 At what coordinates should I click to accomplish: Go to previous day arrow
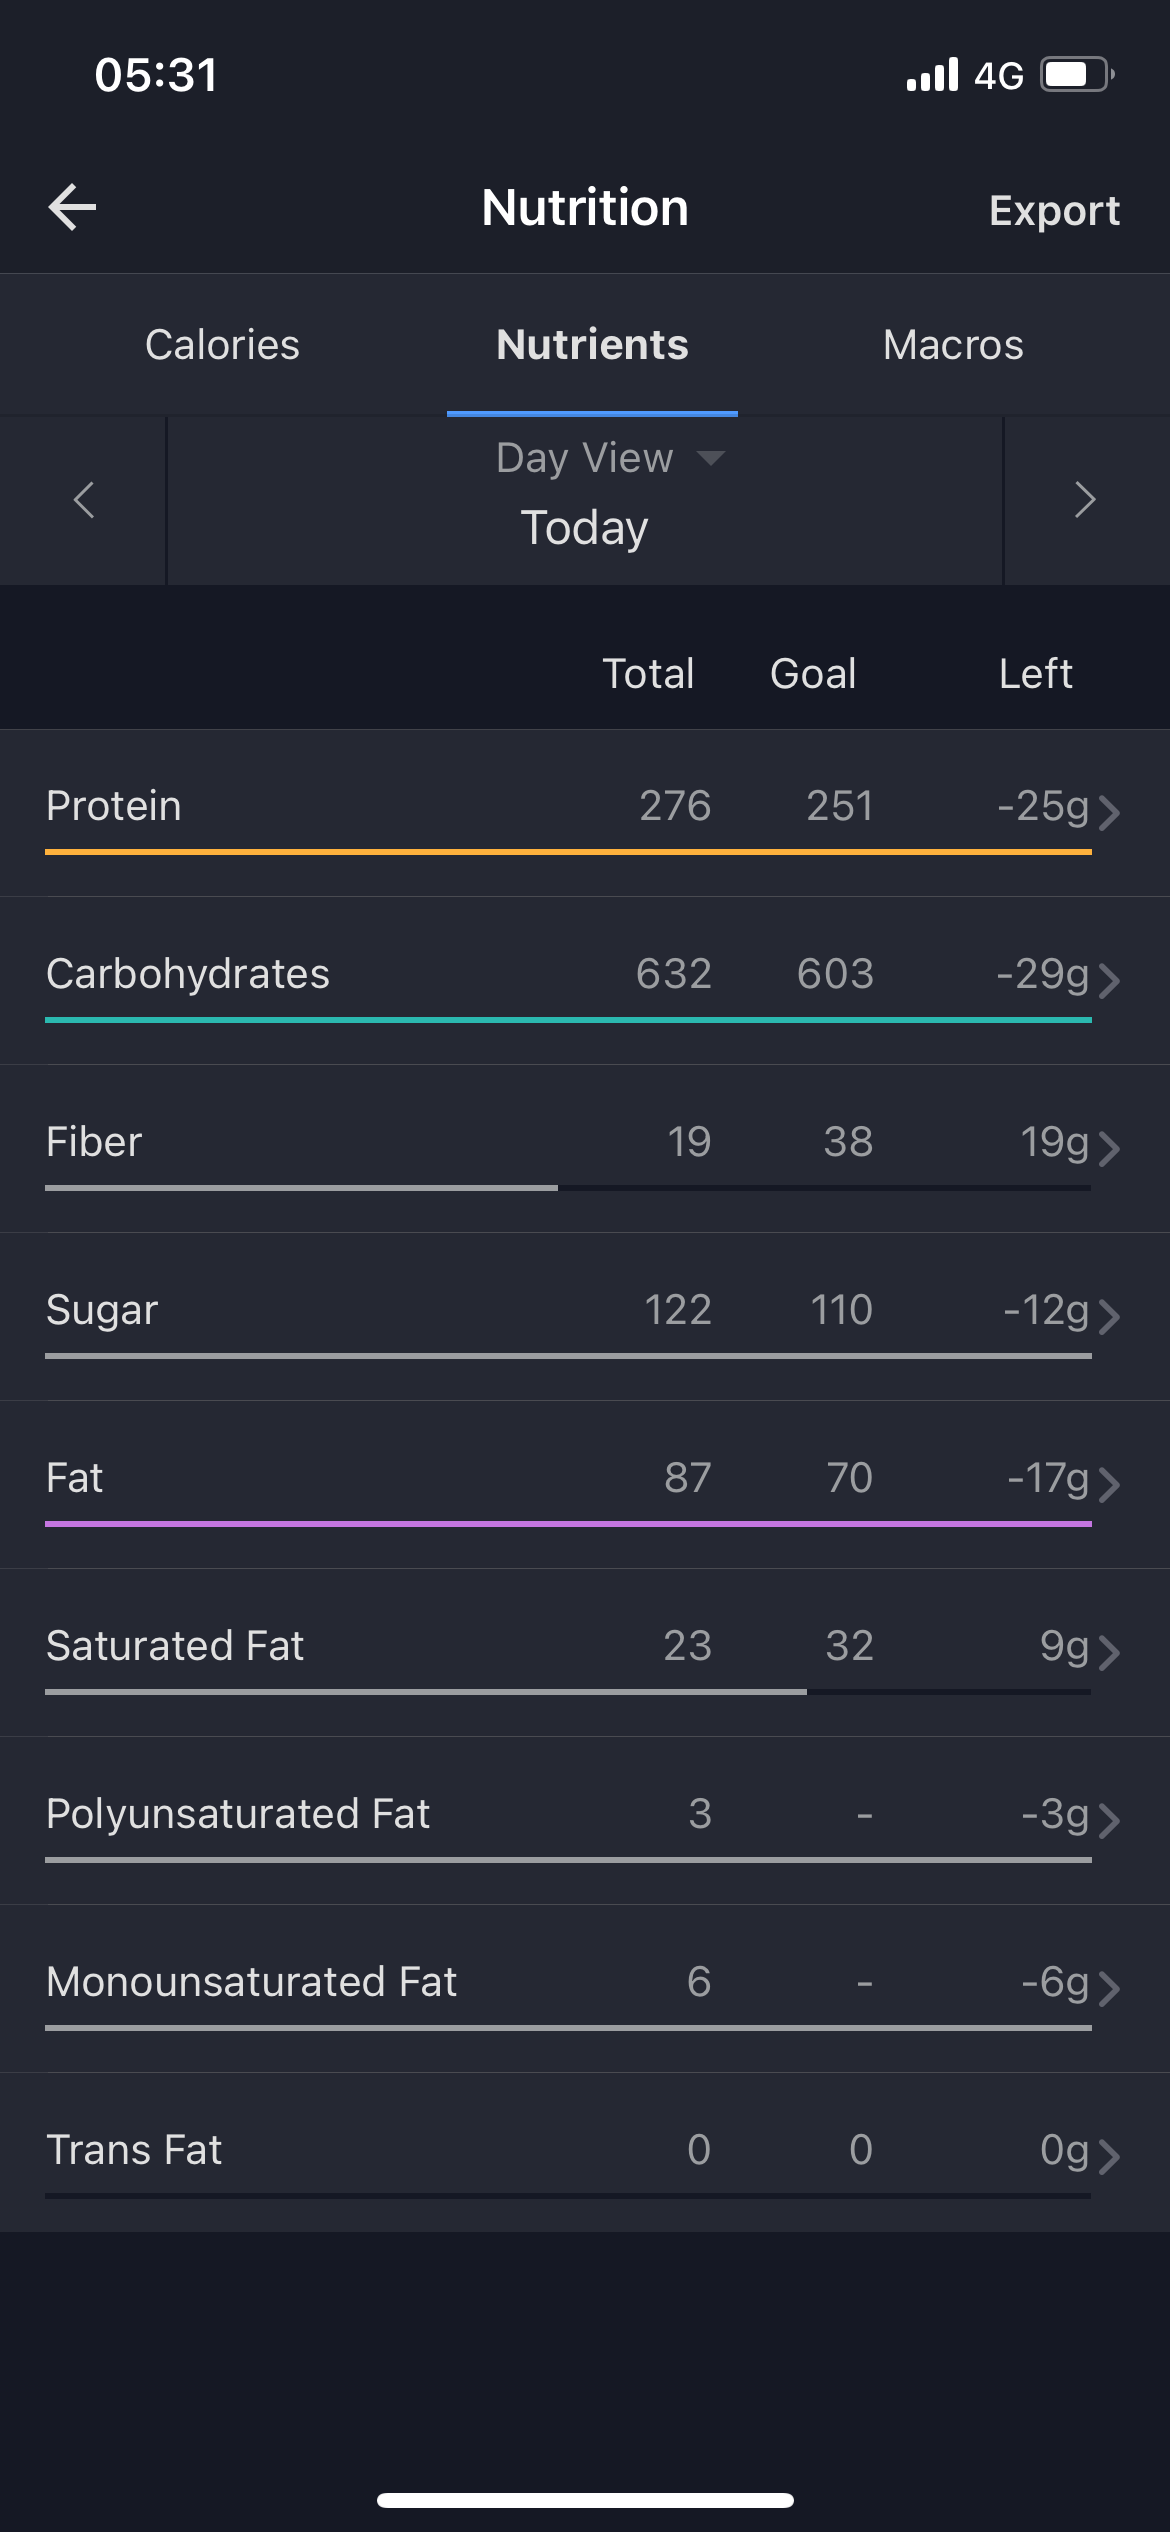point(84,500)
